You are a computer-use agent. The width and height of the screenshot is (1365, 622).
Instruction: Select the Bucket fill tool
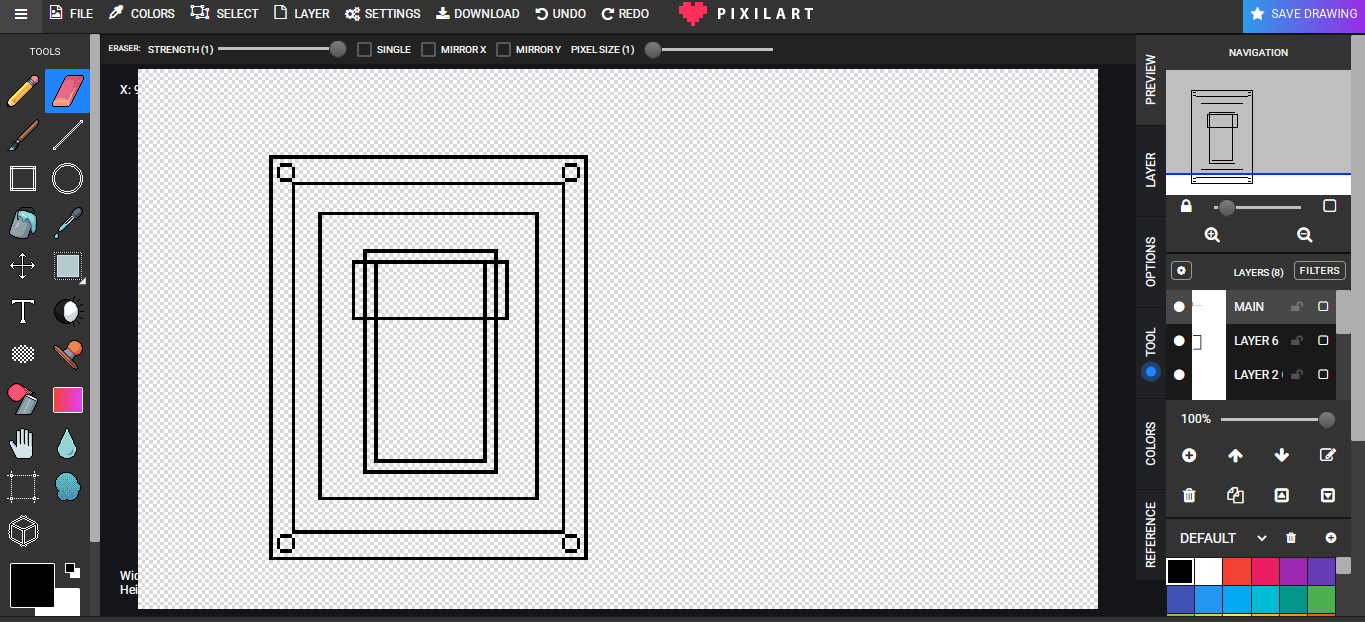coord(22,223)
